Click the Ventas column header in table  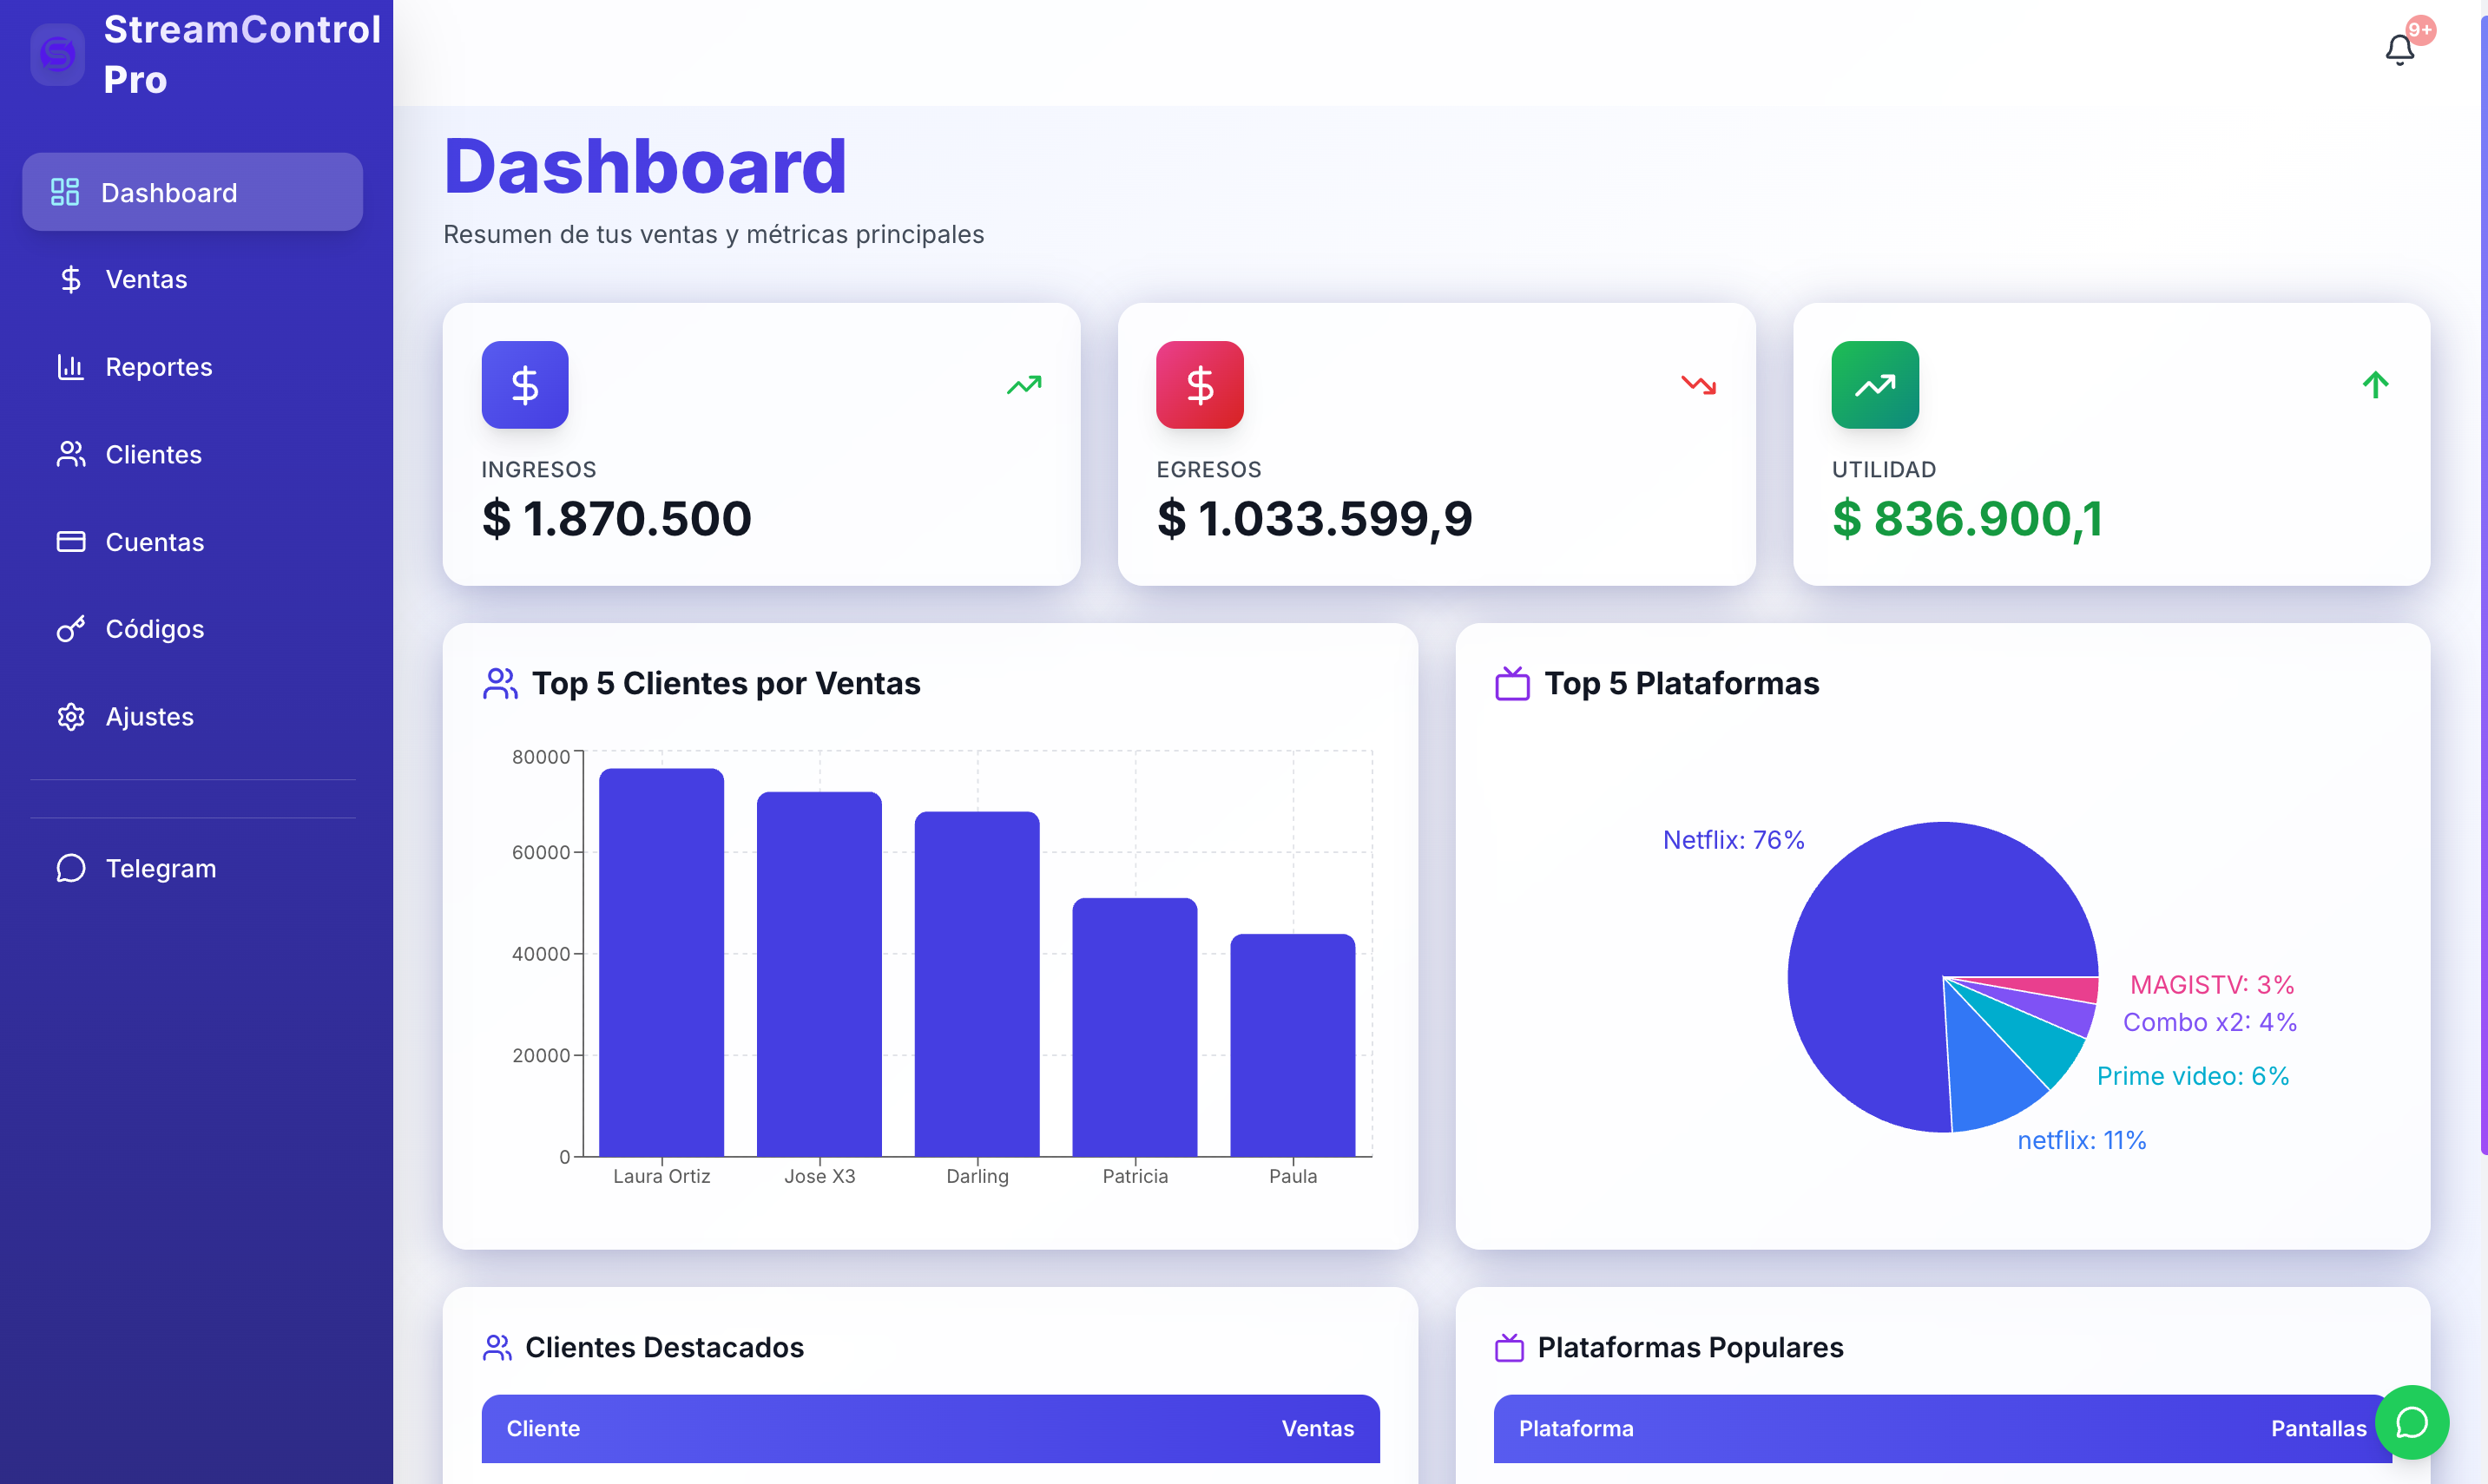tap(1318, 1428)
